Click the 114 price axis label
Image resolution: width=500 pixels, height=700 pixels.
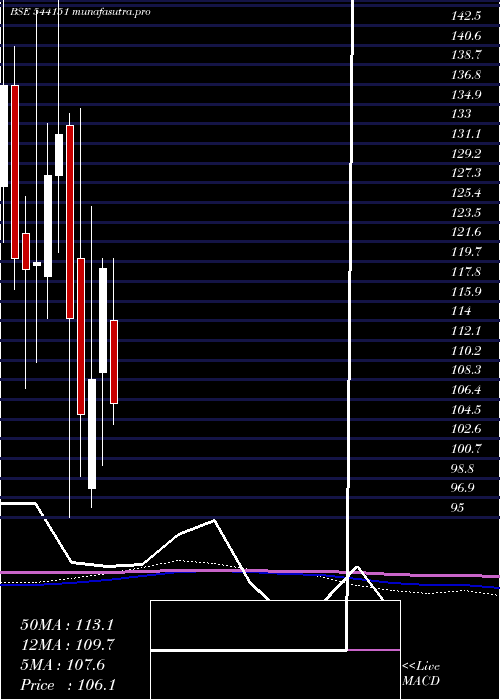coord(461,311)
